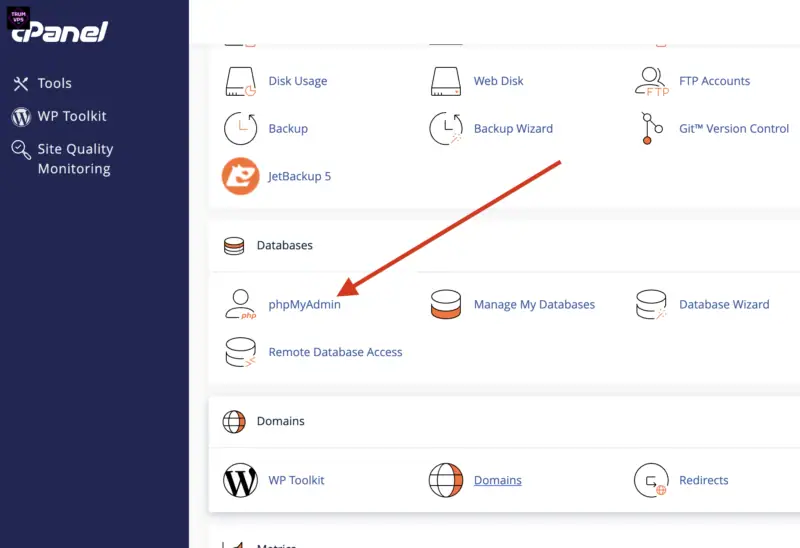
Task: Click the cPanel logo
Action: [x=59, y=32]
